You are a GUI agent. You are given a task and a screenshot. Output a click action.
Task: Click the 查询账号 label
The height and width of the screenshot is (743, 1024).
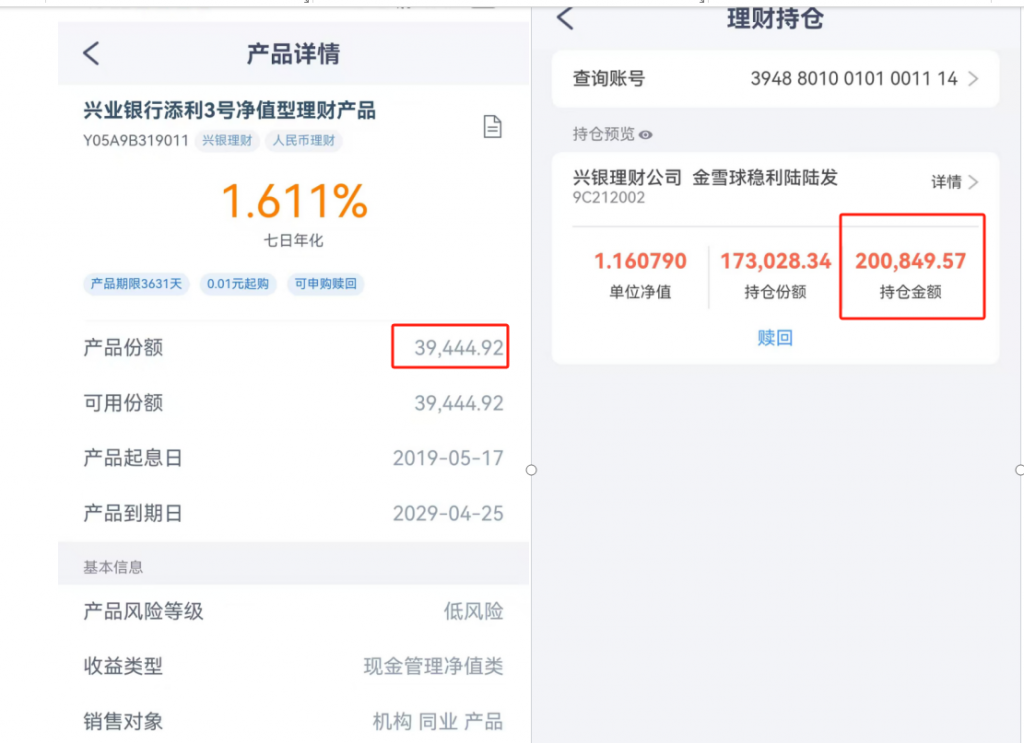tap(609, 79)
